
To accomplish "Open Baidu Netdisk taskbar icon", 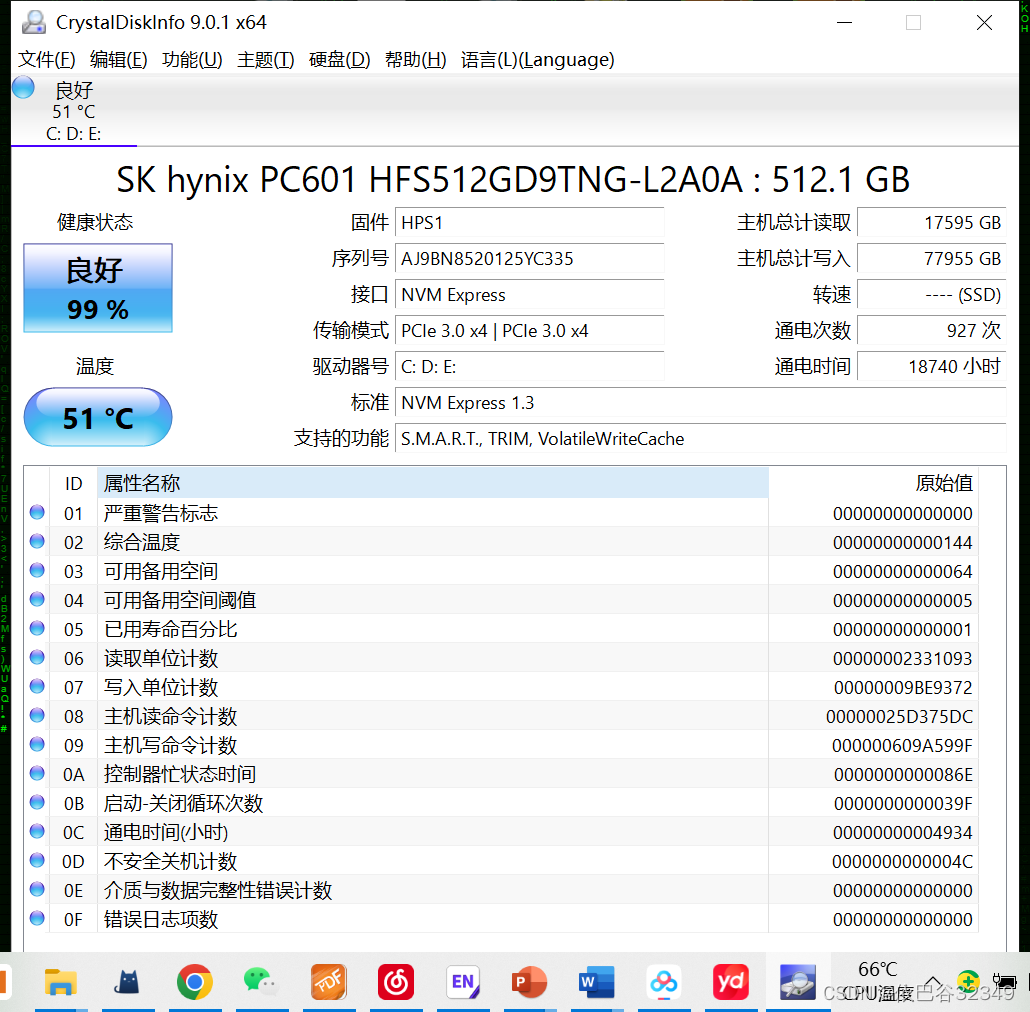I will pyautogui.click(x=663, y=982).
